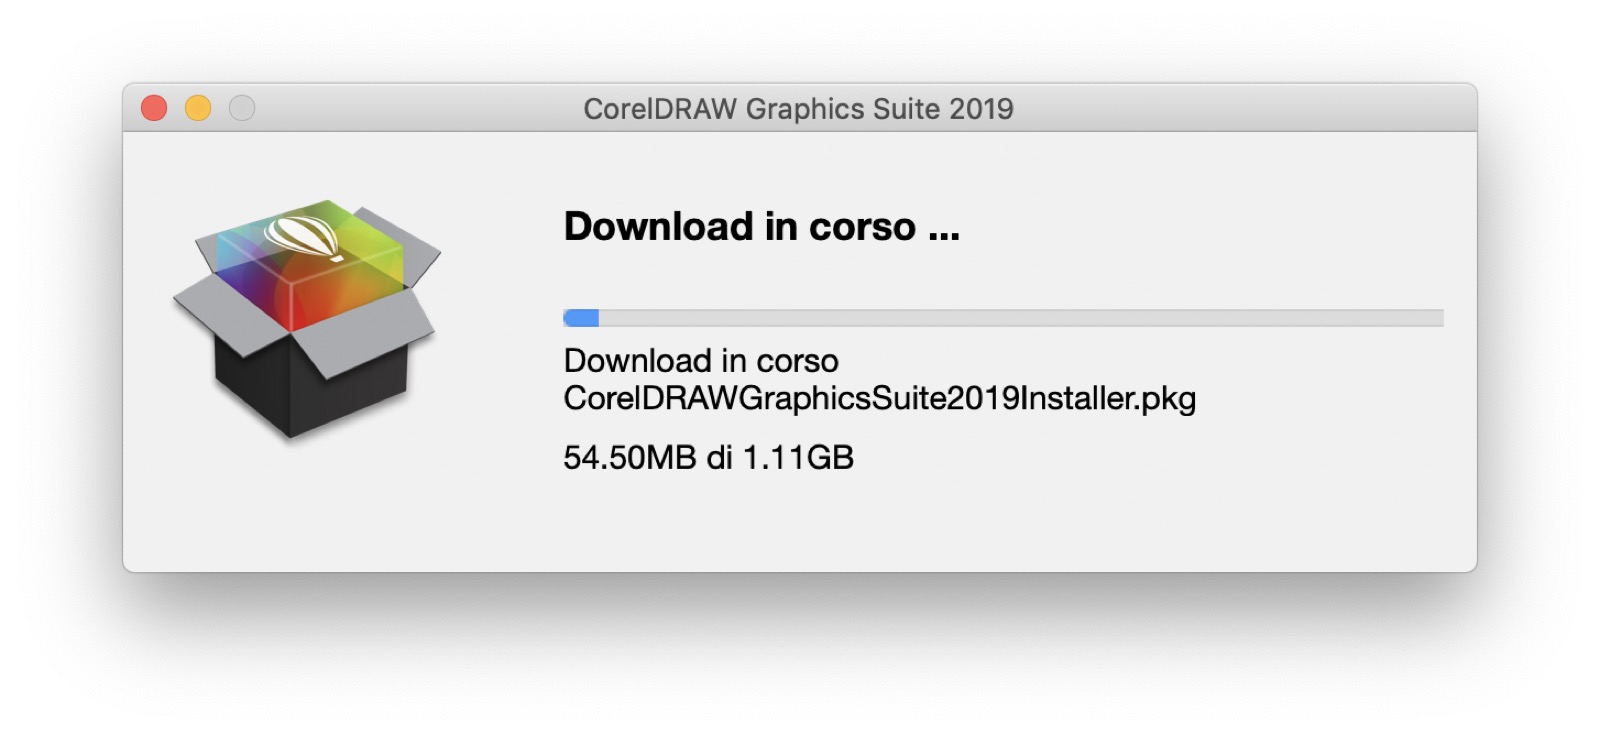Minimize the installer window with yellow button
Image resolution: width=1600 pixels, height=735 pixels.
coord(198,108)
